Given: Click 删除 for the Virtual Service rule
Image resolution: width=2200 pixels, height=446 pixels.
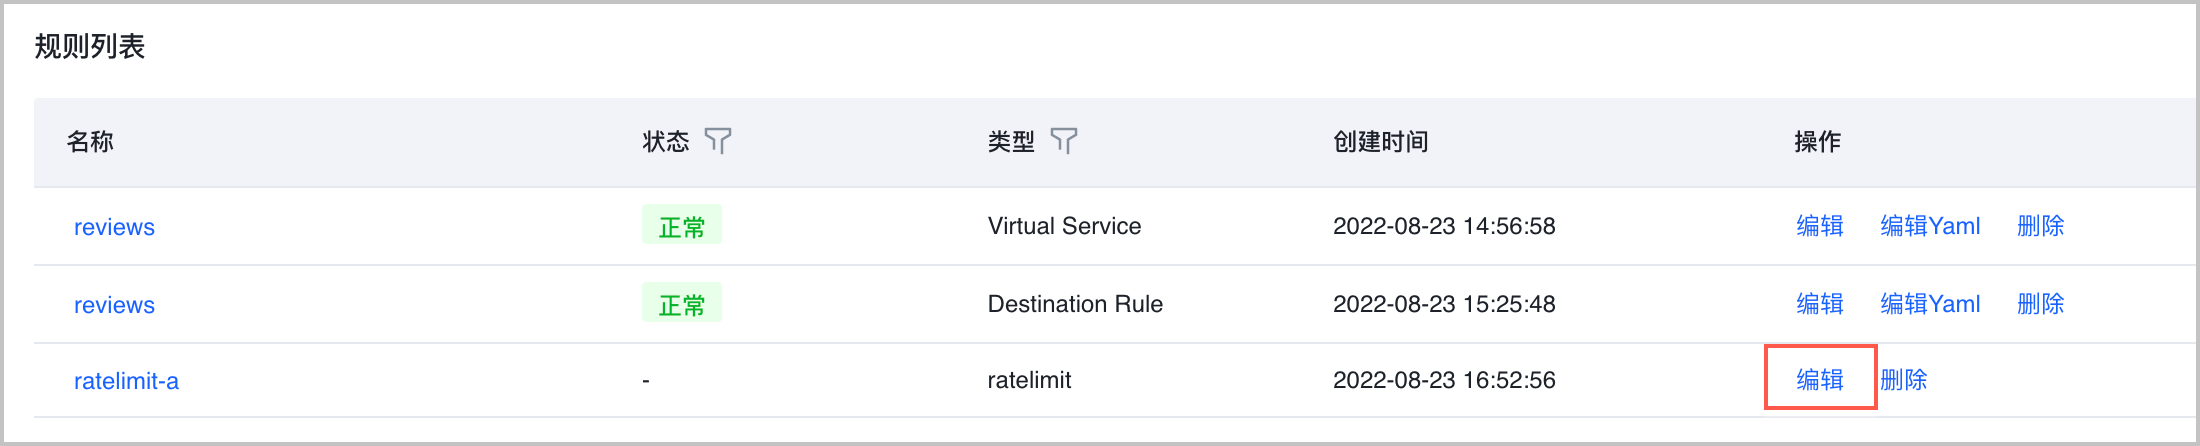Looking at the screenshot, I should [2040, 226].
